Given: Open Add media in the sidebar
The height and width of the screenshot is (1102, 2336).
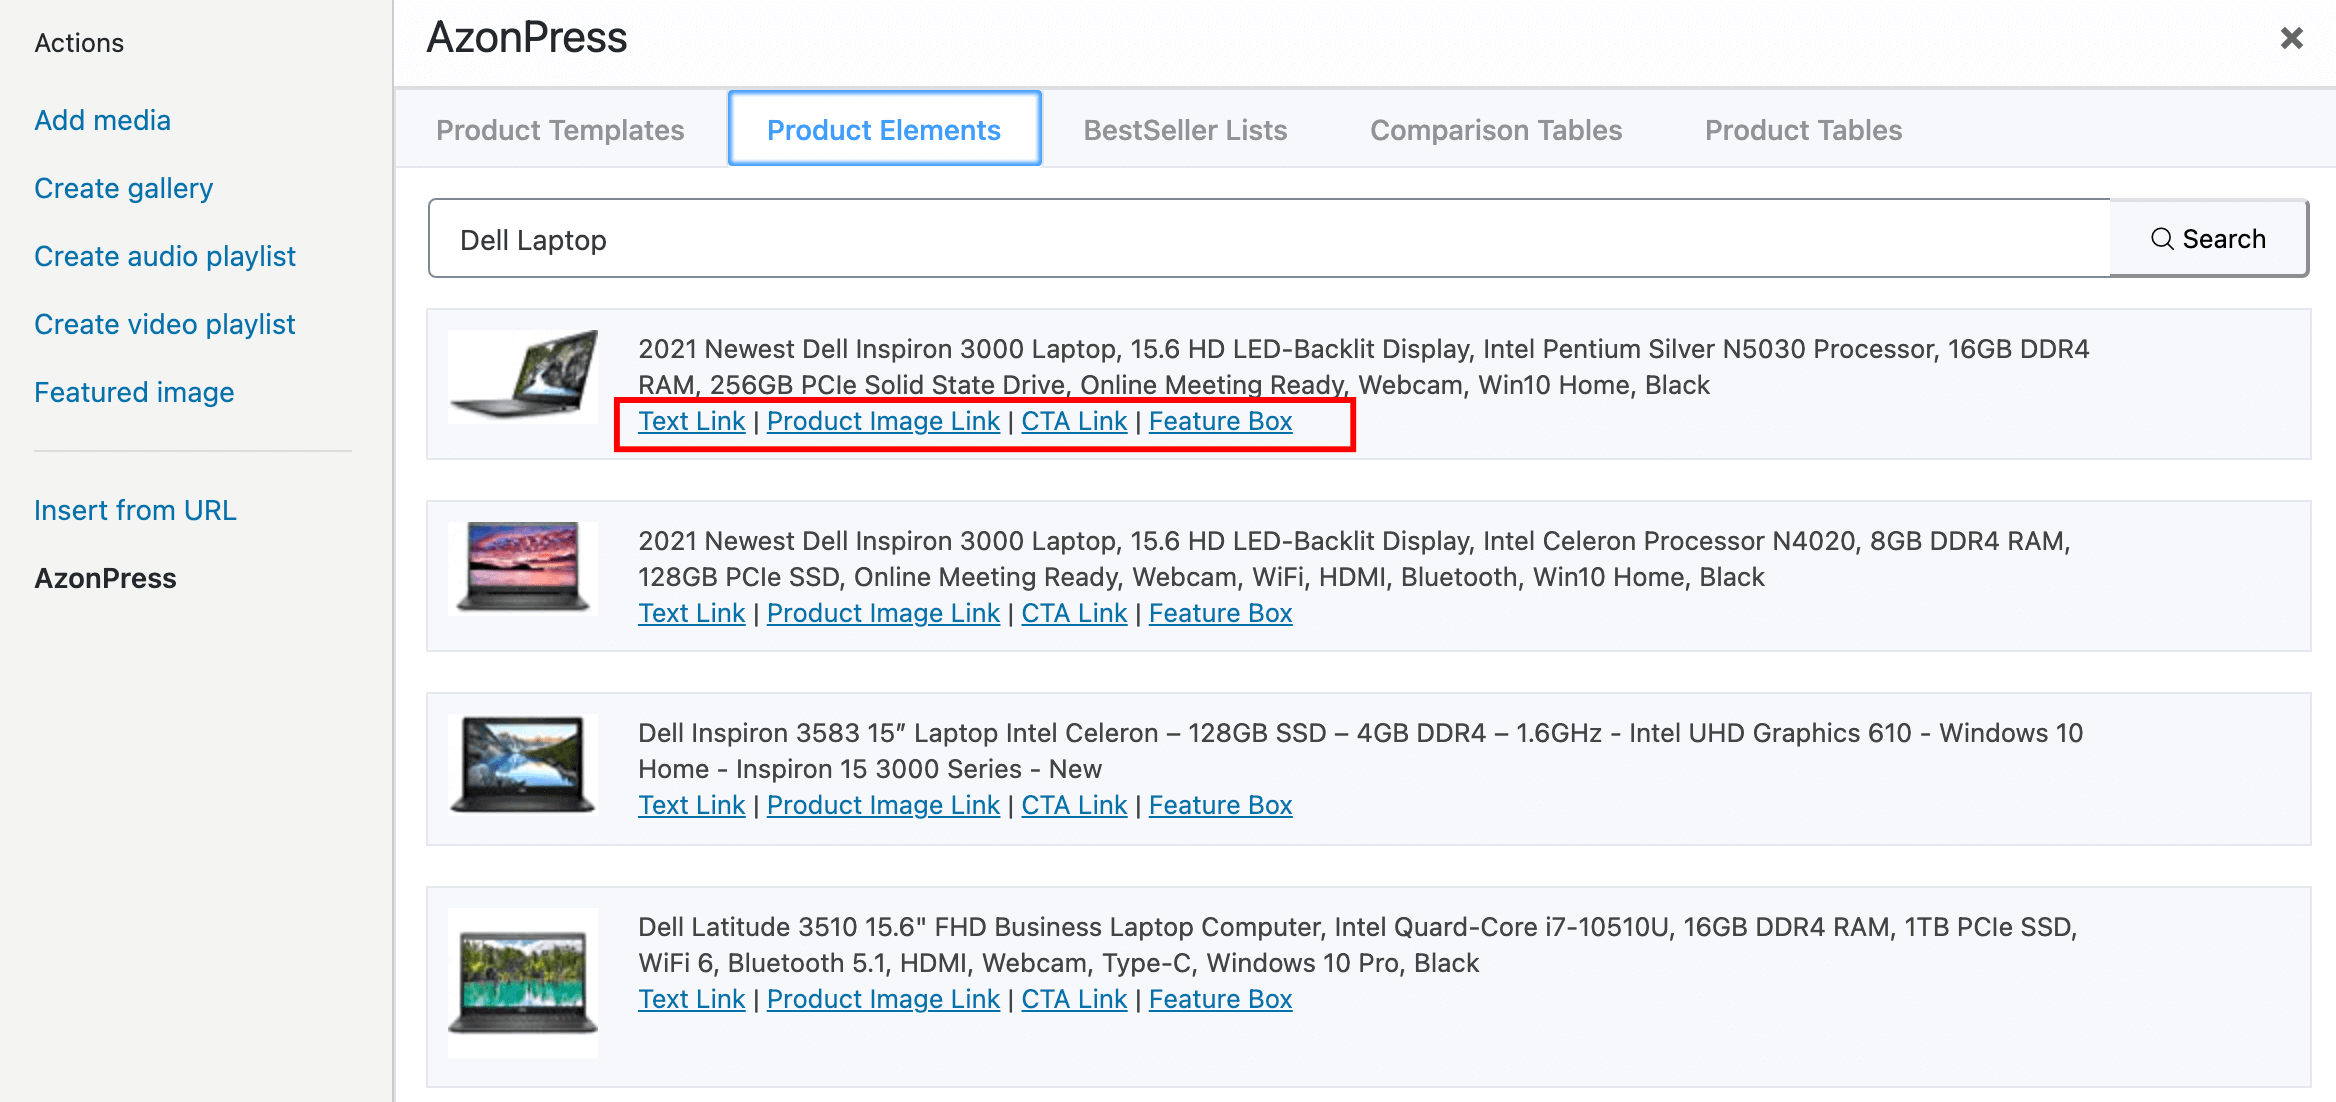Looking at the screenshot, I should [103, 120].
